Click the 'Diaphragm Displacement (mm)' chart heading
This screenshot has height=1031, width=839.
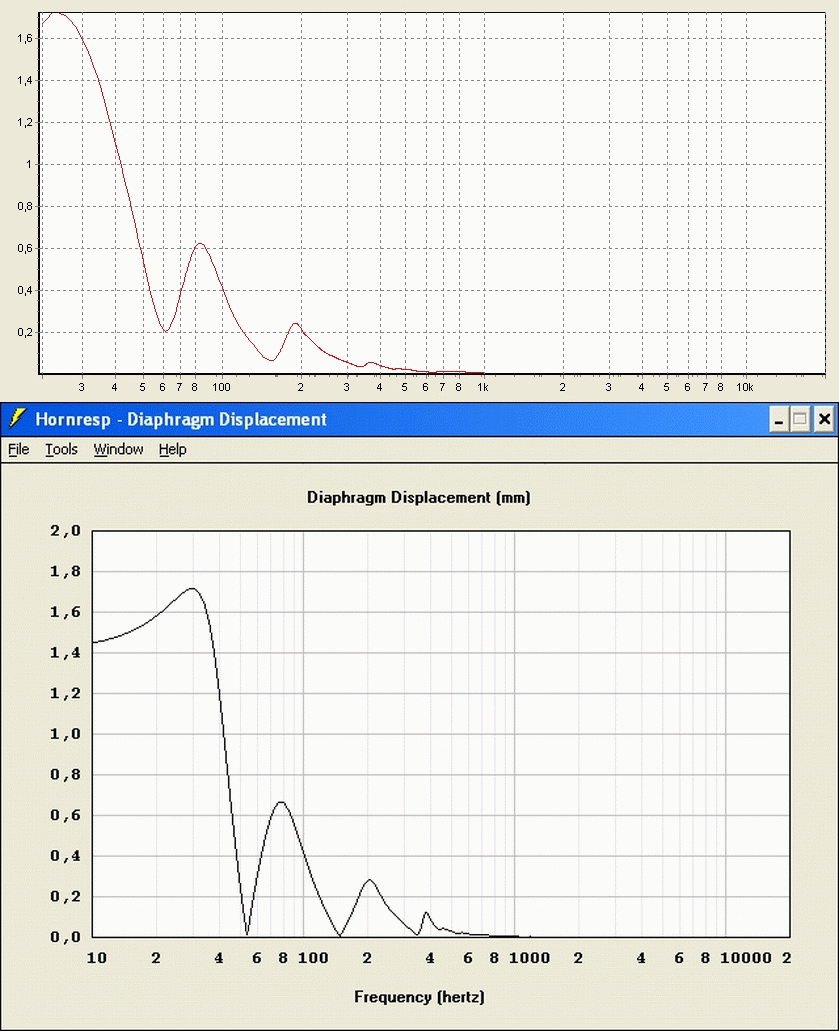pyautogui.click(x=419, y=498)
